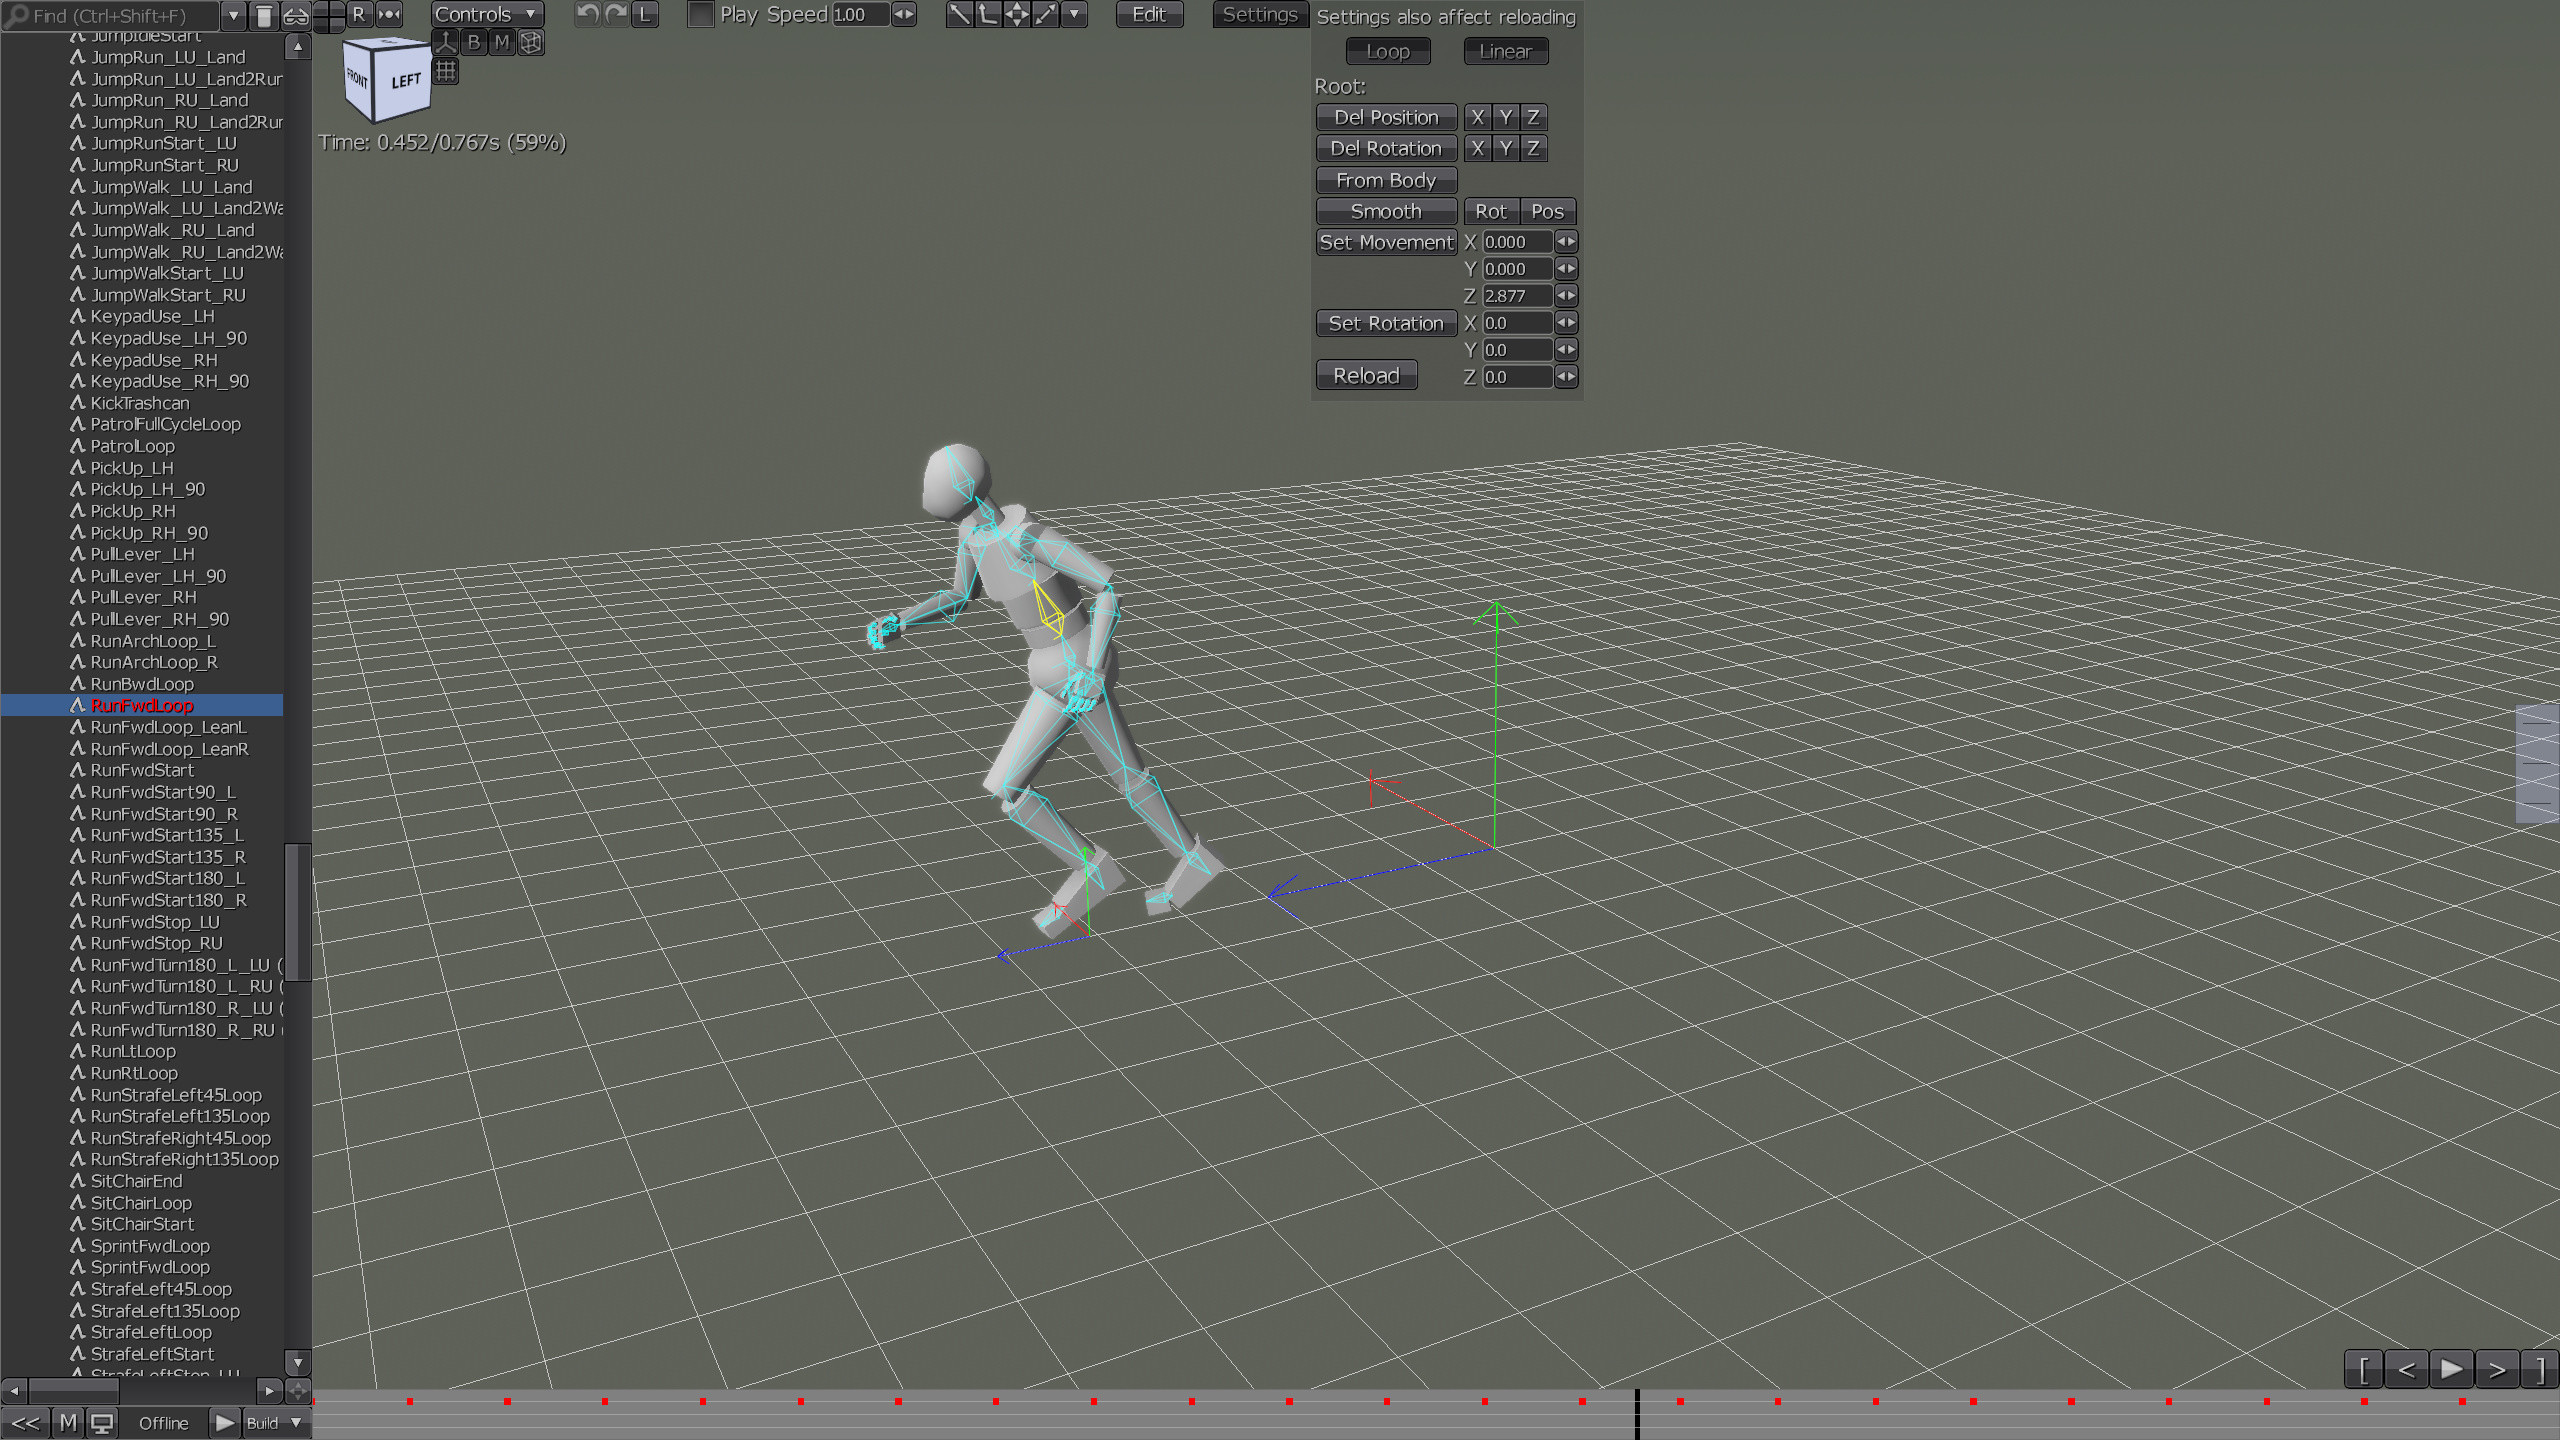Click the wireframe cube display icon
This screenshot has width=2560, height=1440.
pos(530,41)
